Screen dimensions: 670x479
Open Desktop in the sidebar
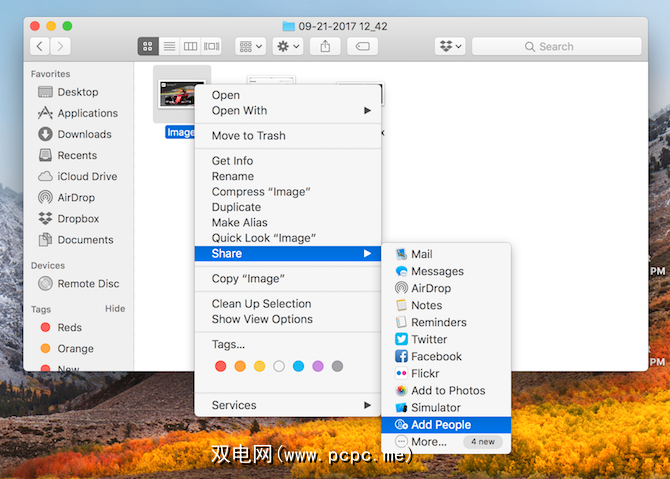78,92
